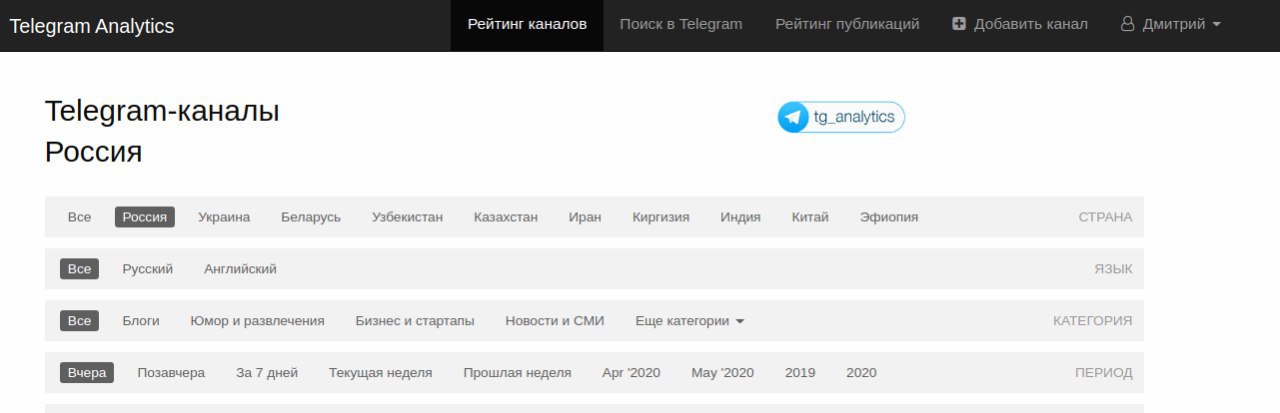Click the Telegram paper plane icon badge
Screen dimensions: 1280x413
(793, 117)
